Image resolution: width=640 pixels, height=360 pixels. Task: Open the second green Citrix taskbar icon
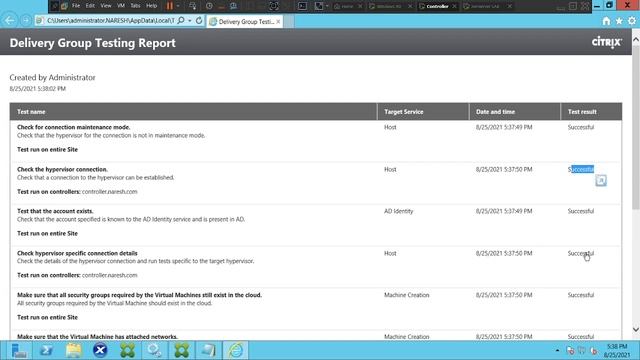click(181, 350)
